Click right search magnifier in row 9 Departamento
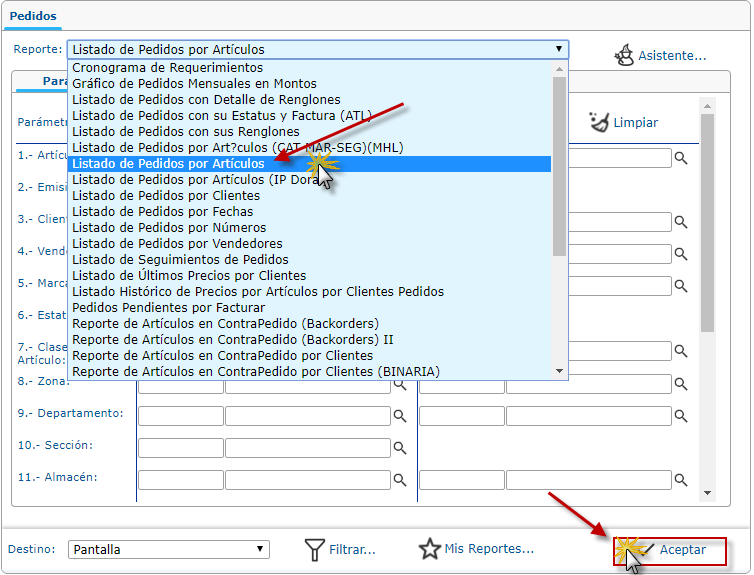The height and width of the screenshot is (575, 754). click(x=680, y=416)
